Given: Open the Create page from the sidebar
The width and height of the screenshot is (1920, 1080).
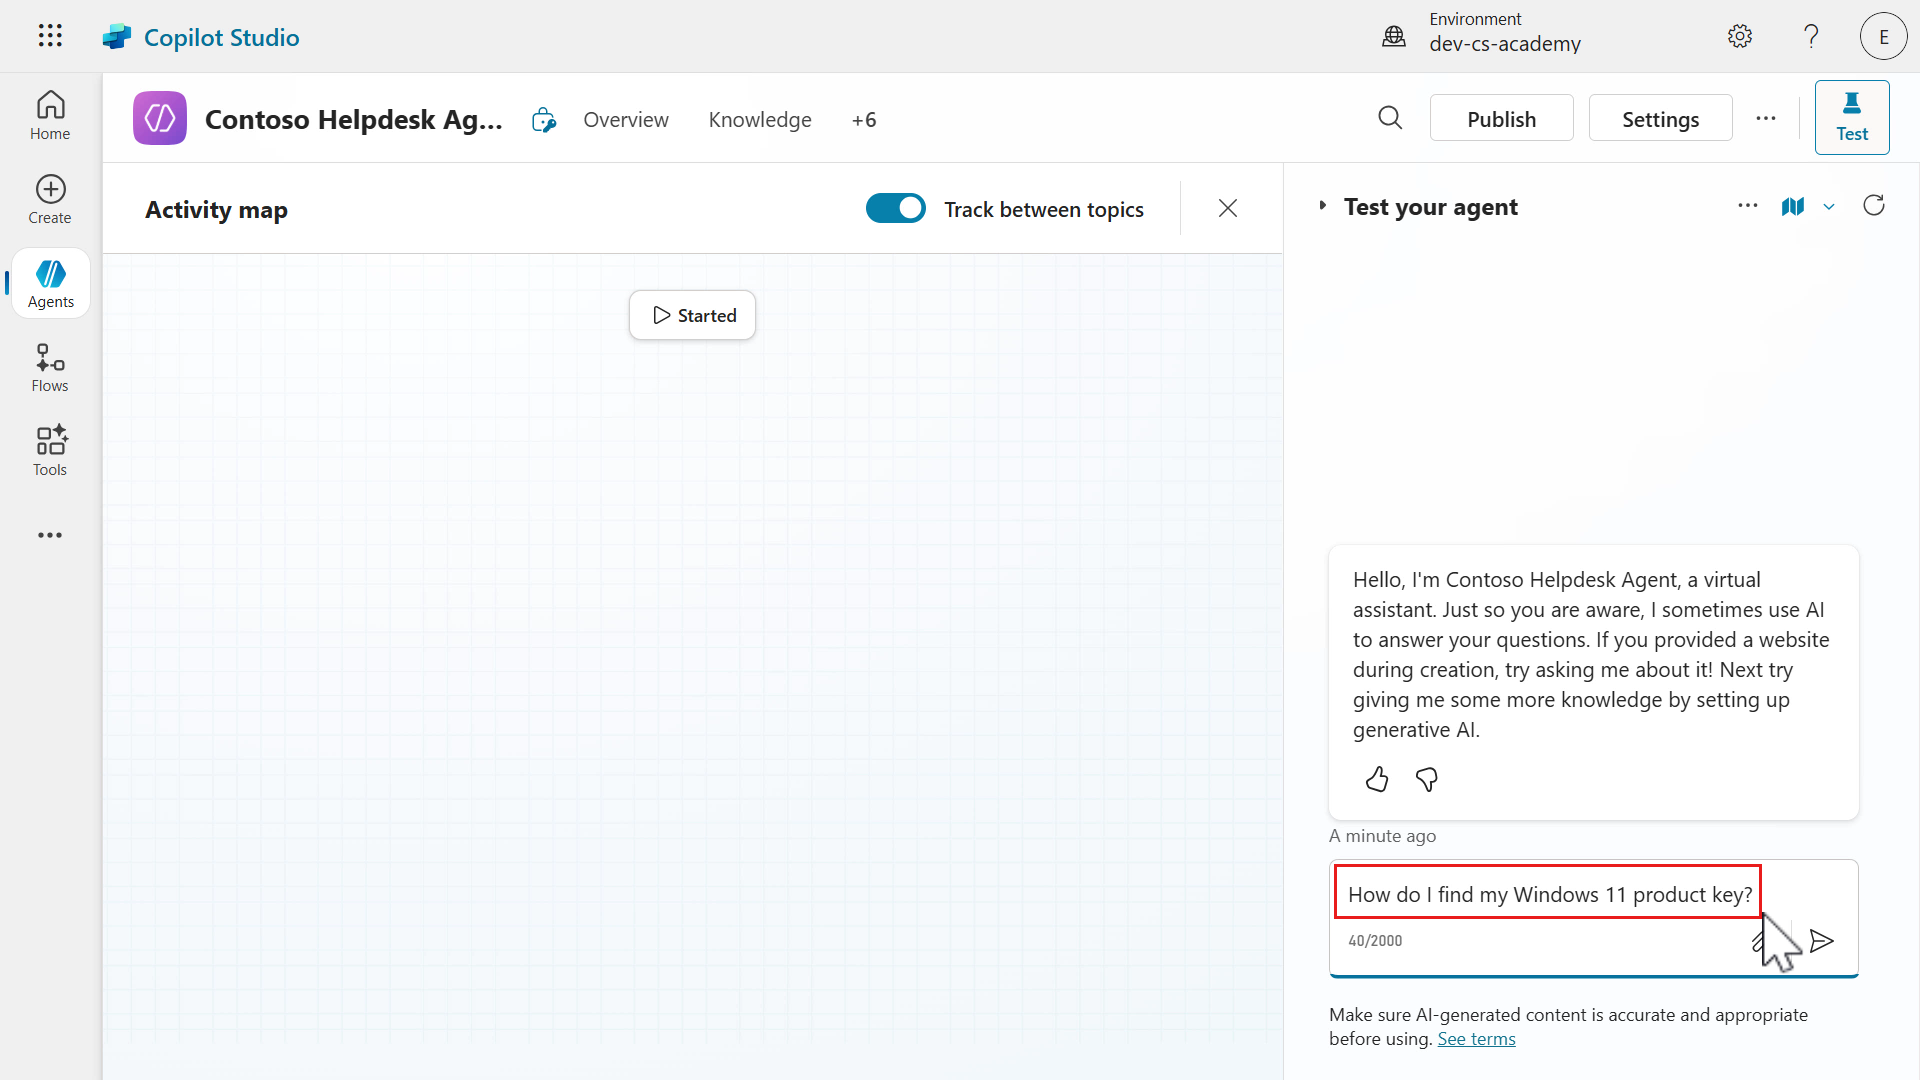Looking at the screenshot, I should [50, 199].
